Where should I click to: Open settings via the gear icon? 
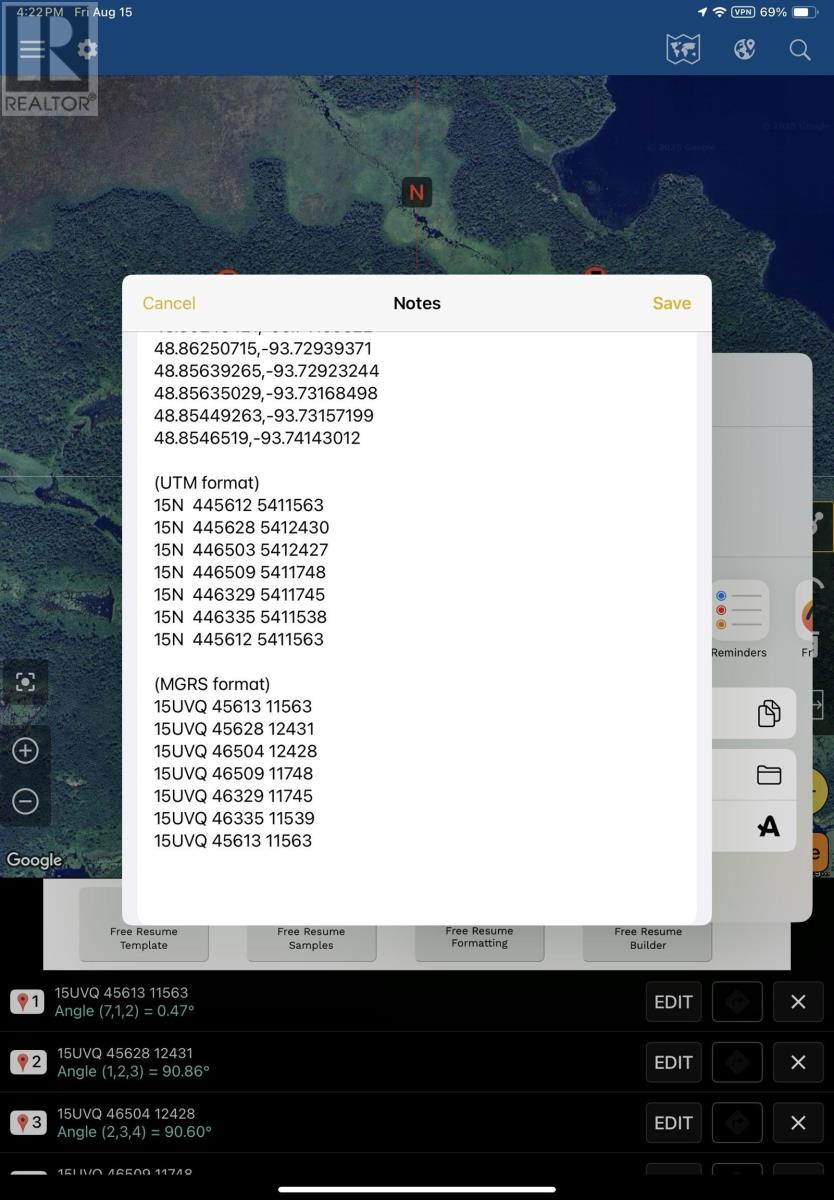coord(87,50)
